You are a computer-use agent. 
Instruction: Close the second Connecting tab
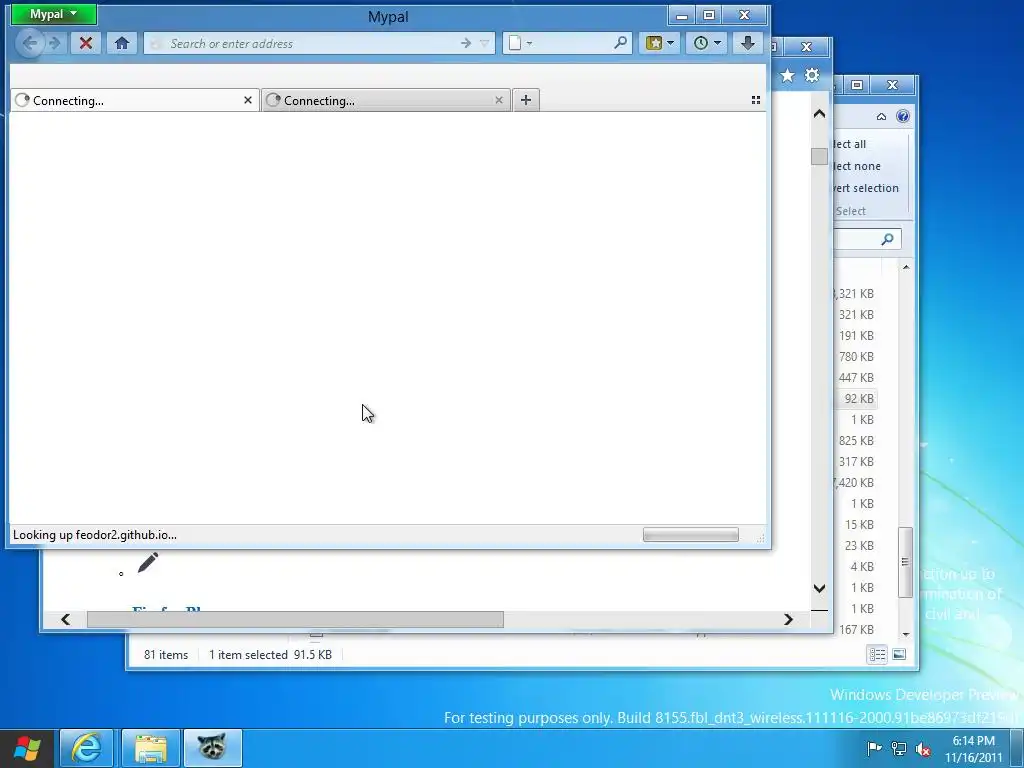pyautogui.click(x=499, y=100)
